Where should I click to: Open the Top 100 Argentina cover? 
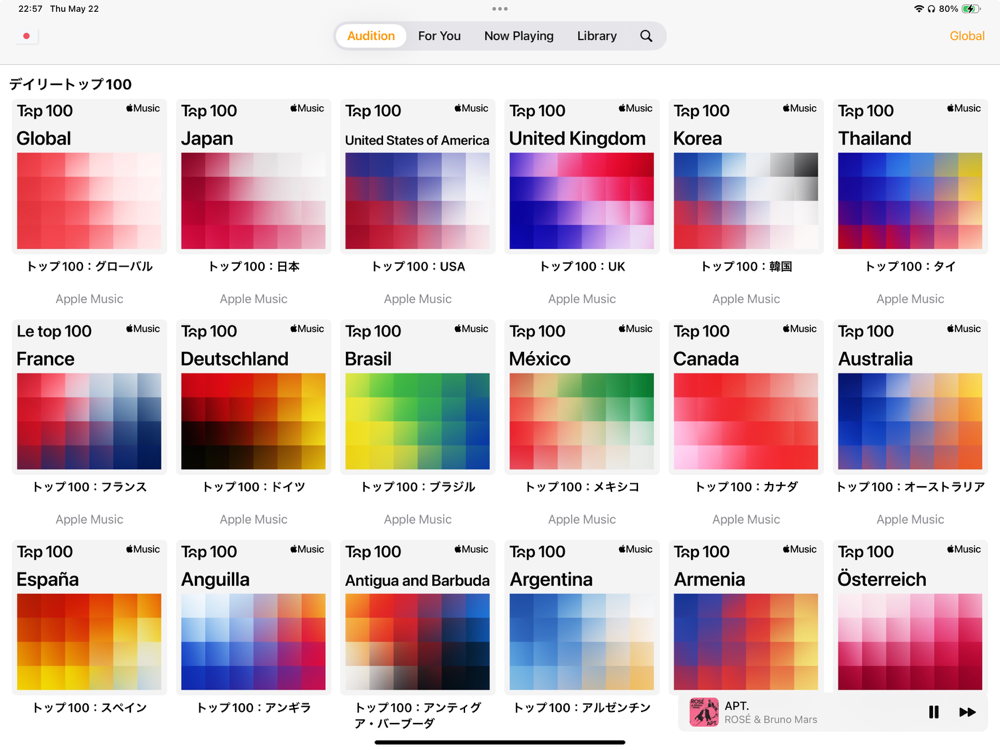(x=582, y=617)
